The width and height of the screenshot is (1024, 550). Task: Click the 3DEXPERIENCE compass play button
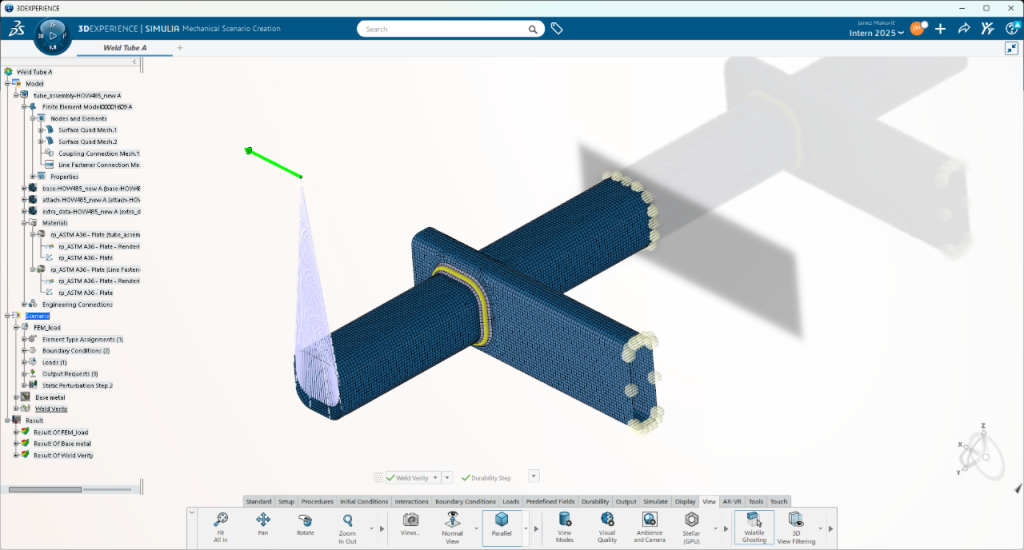52,35
